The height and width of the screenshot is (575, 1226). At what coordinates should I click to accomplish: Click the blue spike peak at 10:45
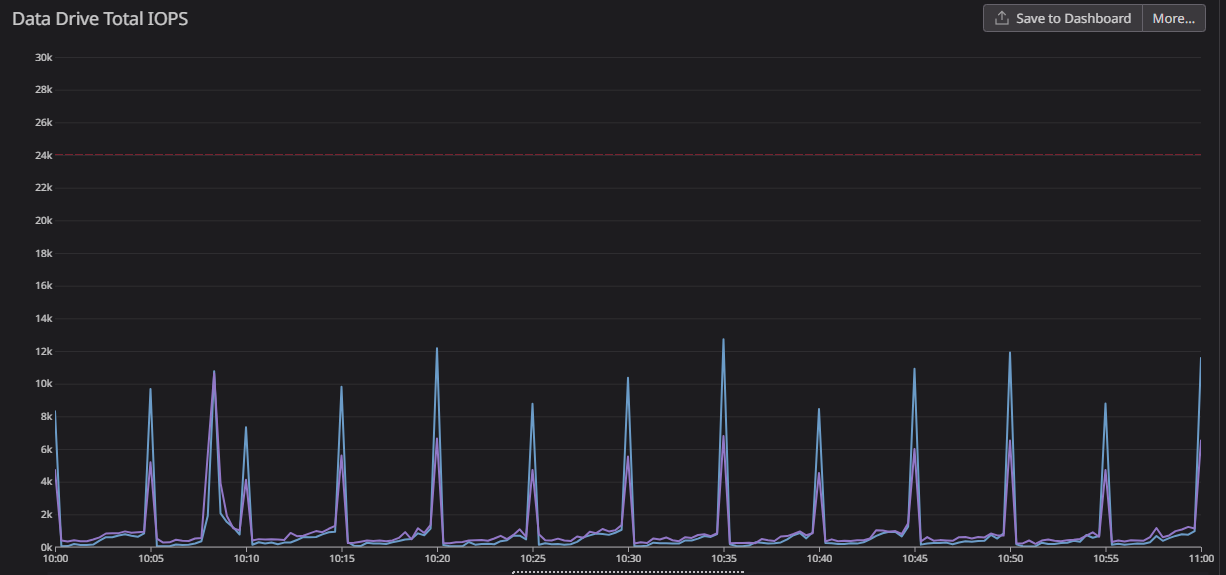pos(914,369)
